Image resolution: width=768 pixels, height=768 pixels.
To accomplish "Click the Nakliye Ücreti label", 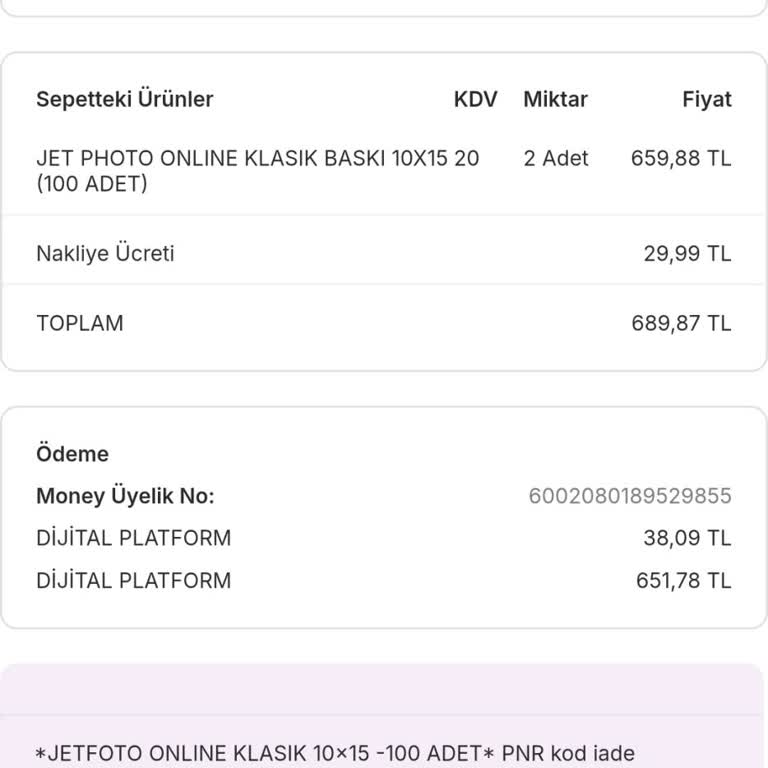I will tap(105, 253).
